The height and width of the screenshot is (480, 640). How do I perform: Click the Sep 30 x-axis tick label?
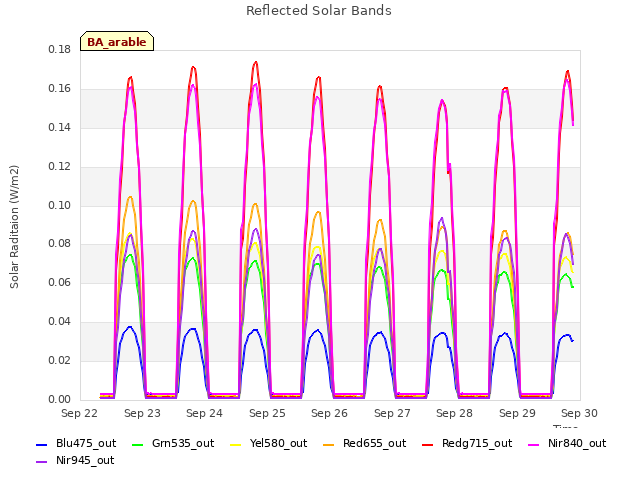pyautogui.click(x=579, y=413)
